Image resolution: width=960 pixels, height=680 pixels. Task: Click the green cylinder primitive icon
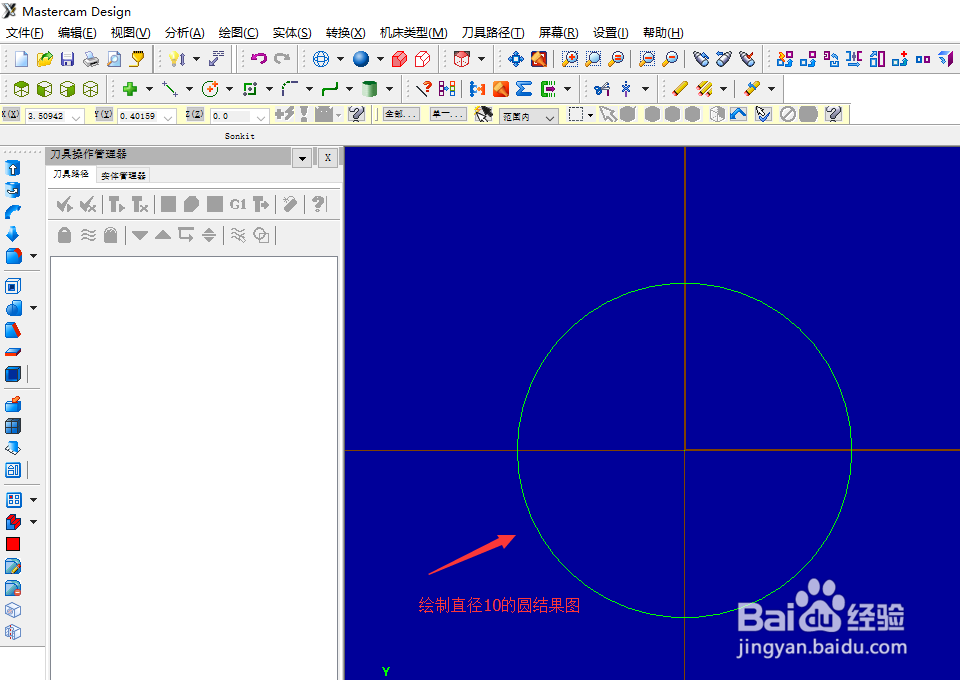[369, 89]
